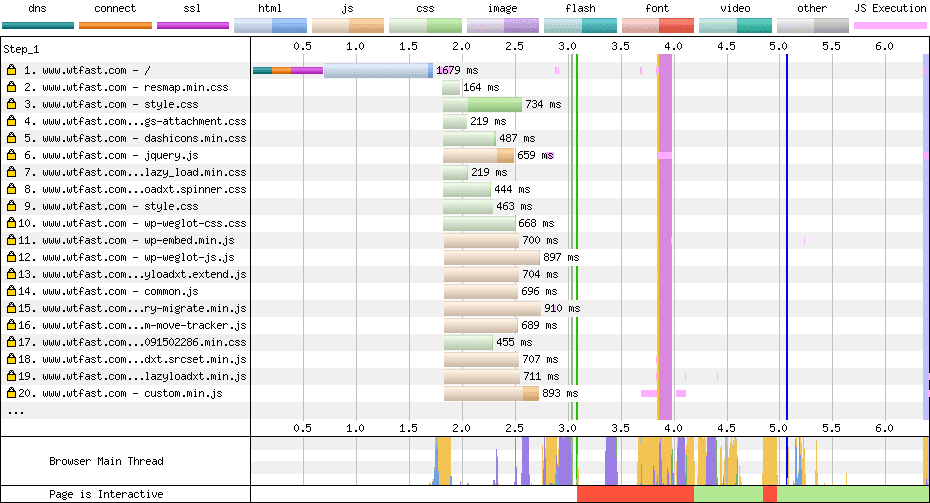
Task: Expand the truncated "..." request row
Action: 15,411
